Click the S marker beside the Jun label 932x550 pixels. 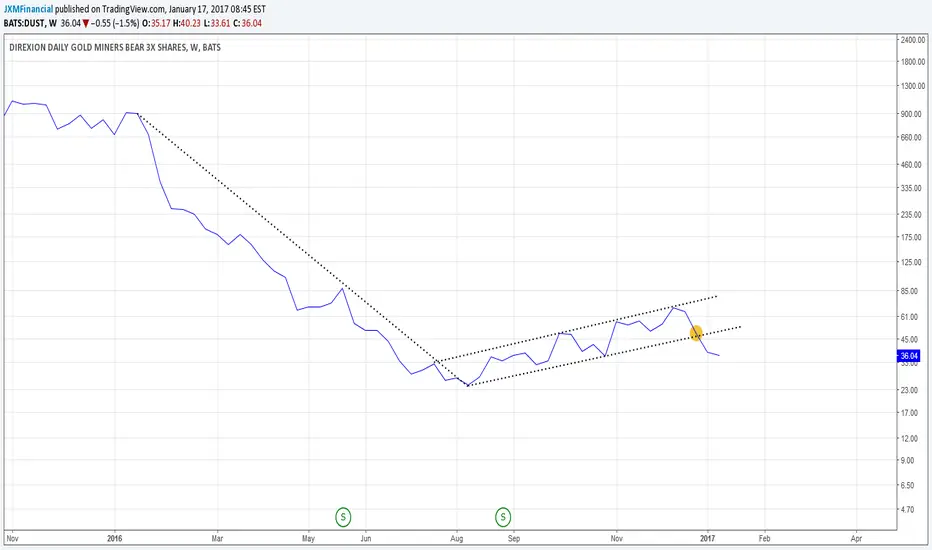[343, 517]
